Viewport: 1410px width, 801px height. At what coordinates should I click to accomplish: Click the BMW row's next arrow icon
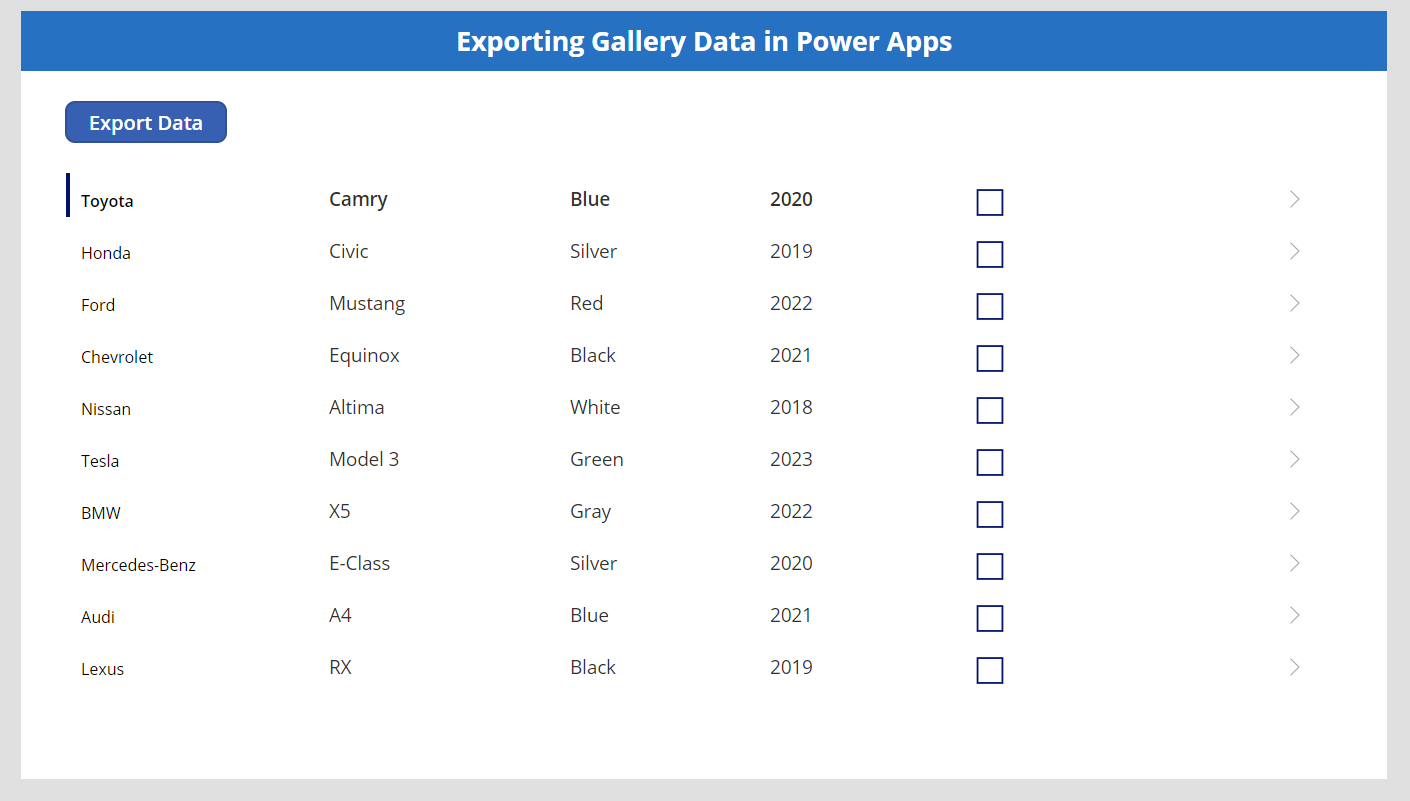tap(1294, 511)
